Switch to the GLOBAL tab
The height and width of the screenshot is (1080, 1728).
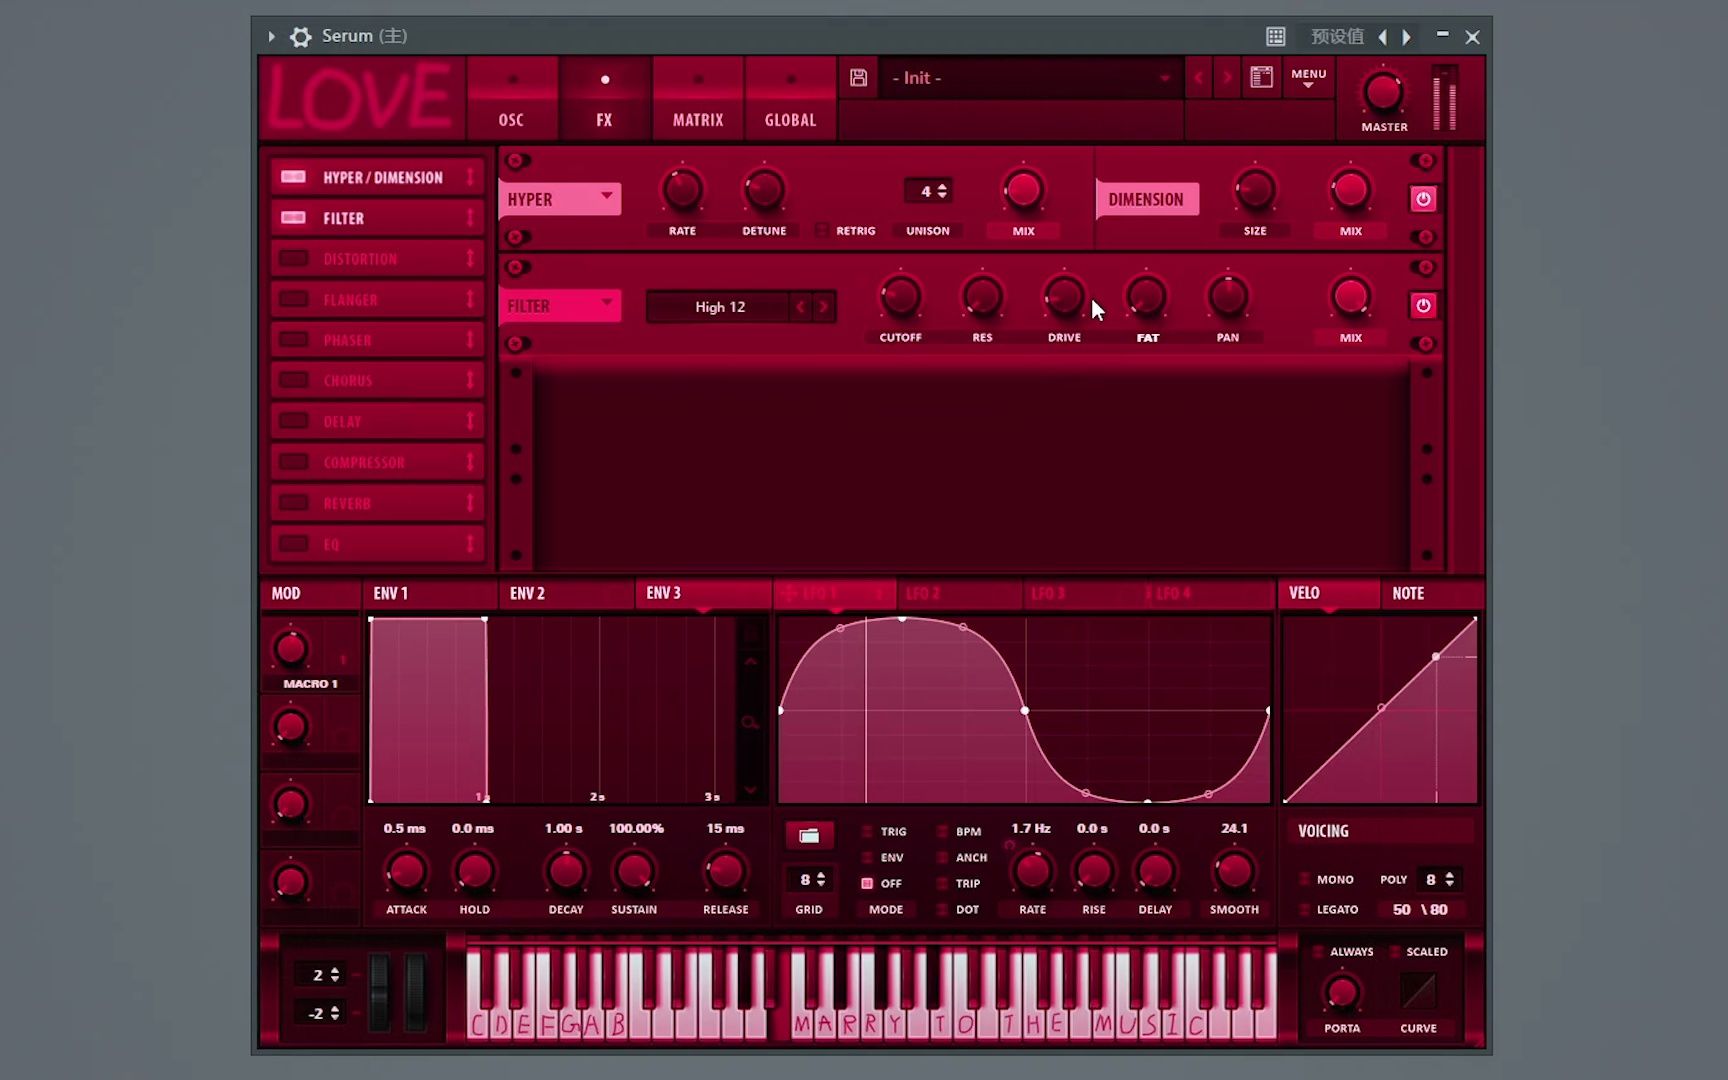coord(790,98)
